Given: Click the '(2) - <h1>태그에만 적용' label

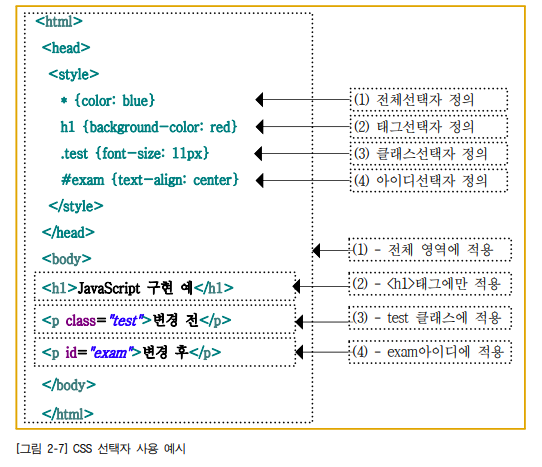Looking at the screenshot, I should (430, 283).
